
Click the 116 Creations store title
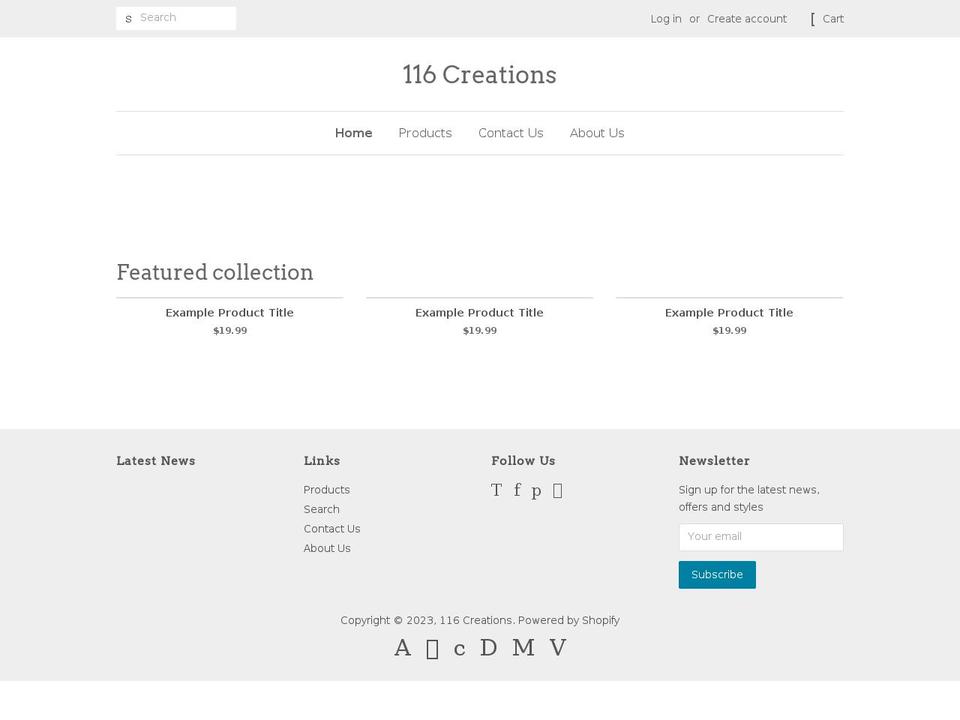[479, 75]
